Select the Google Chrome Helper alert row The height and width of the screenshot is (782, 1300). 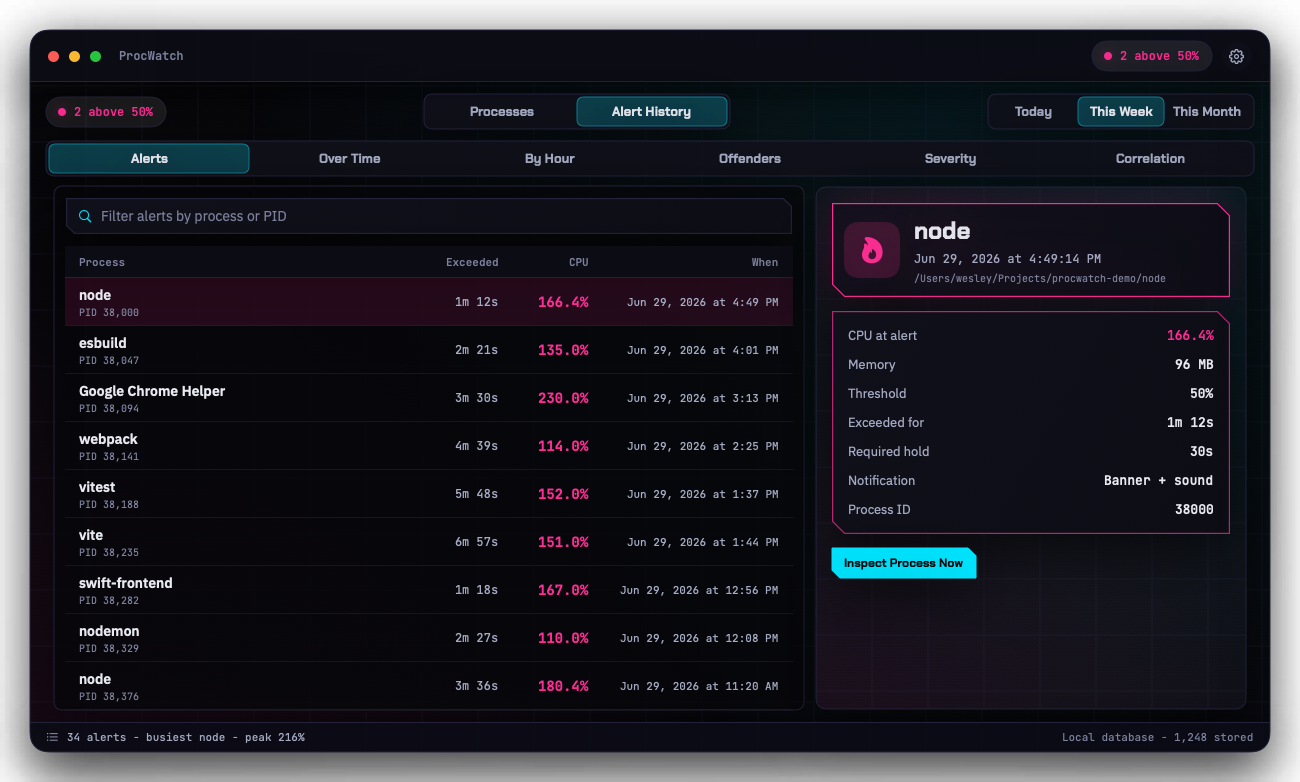429,398
